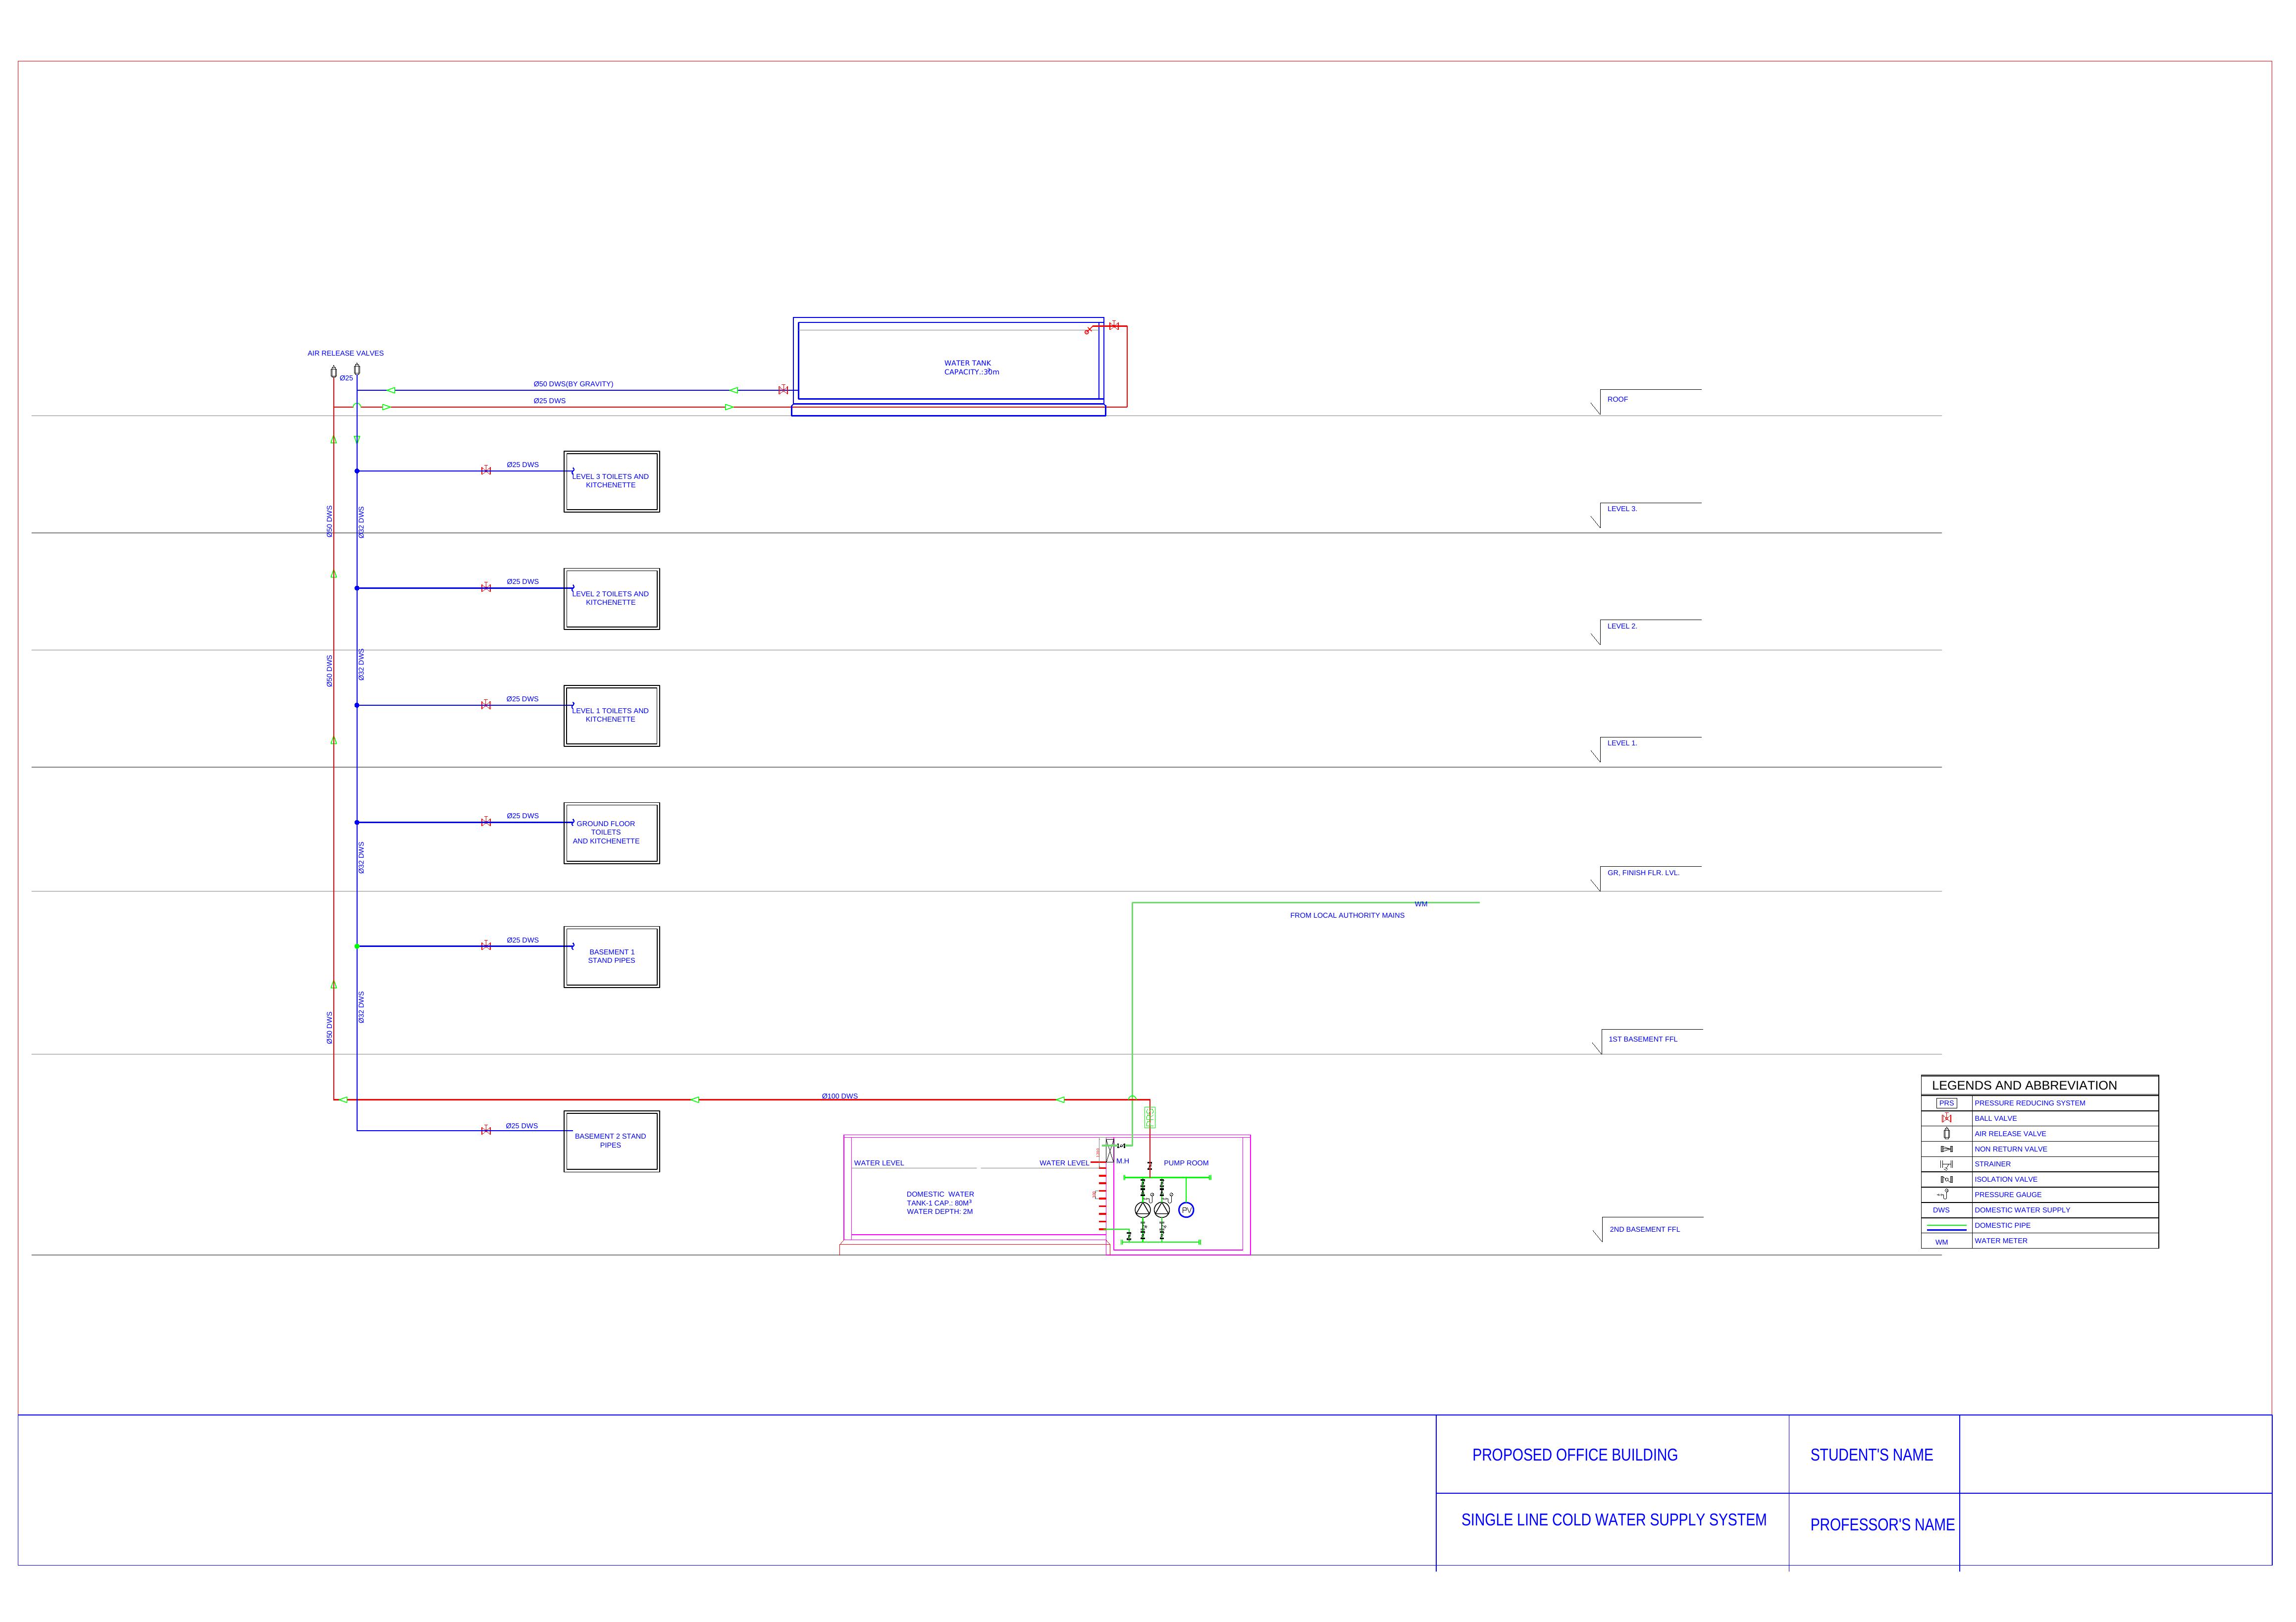The image size is (2296, 1622).
Task: Select the From Local Authority Mains text
Action: coord(1346,915)
